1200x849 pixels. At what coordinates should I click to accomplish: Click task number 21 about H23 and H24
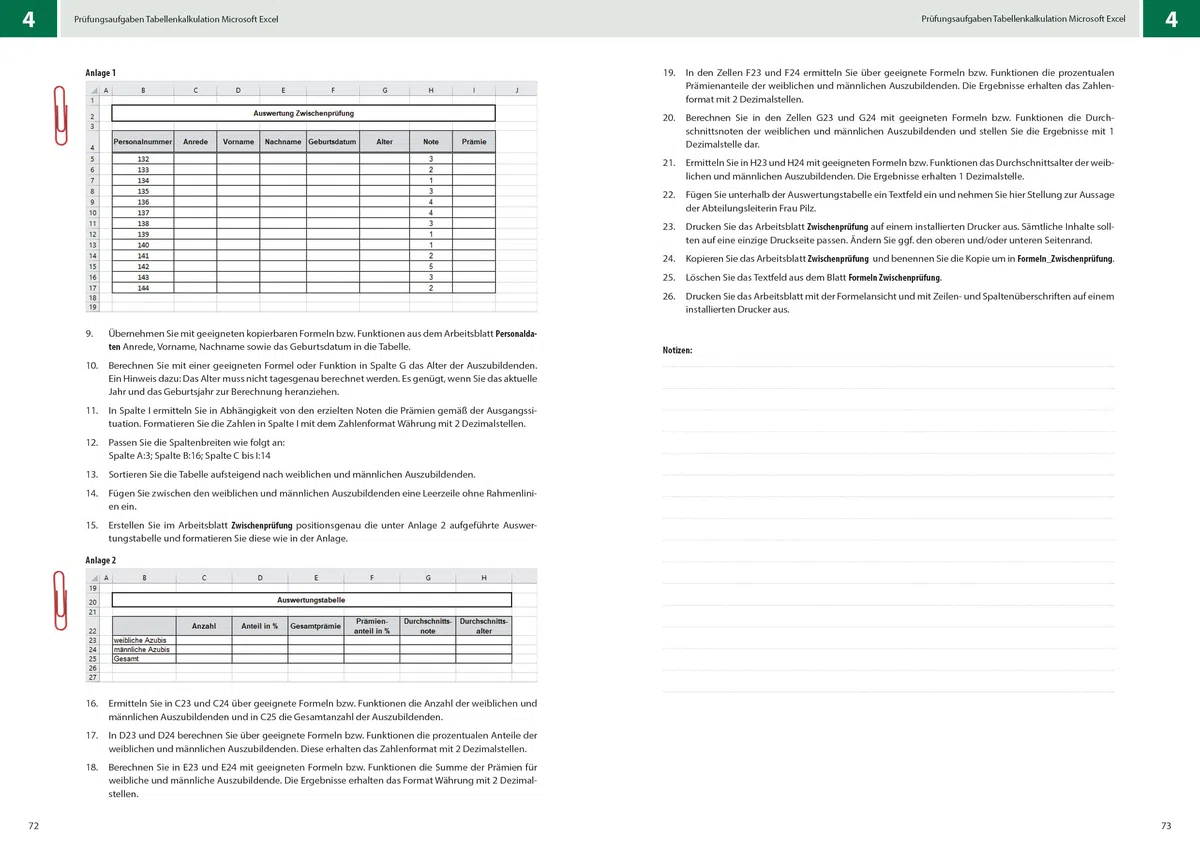(669, 162)
